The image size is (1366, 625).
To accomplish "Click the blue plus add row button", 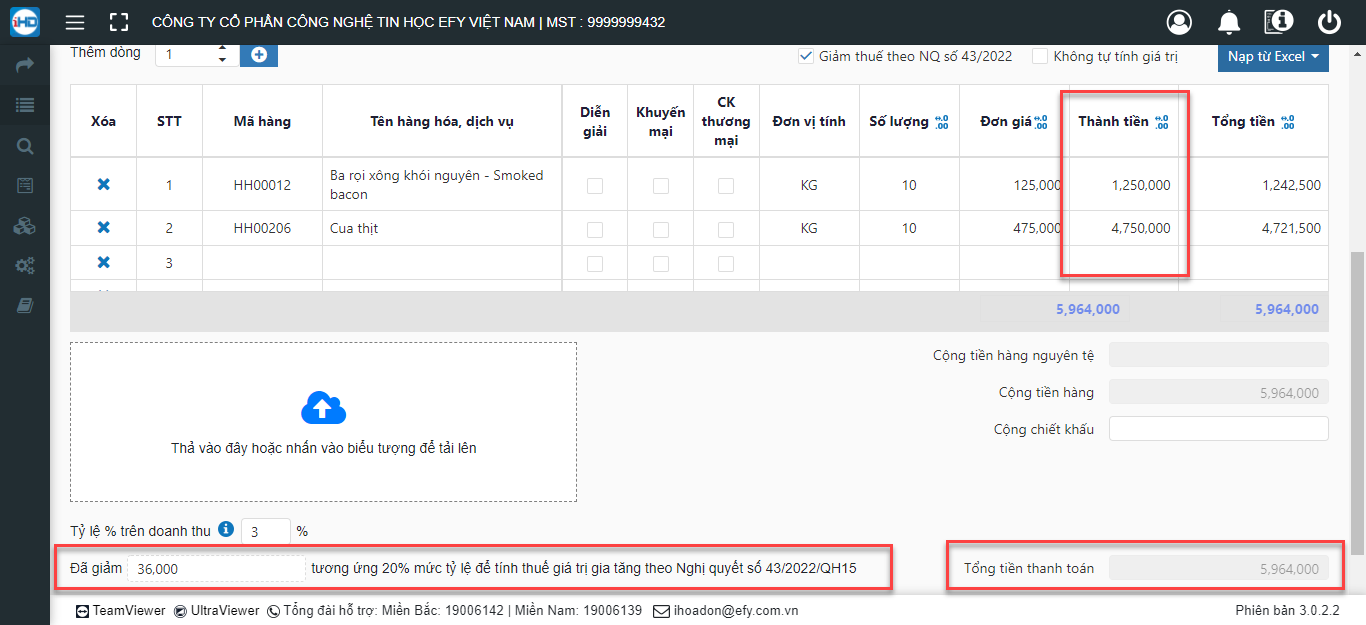I will 259,54.
